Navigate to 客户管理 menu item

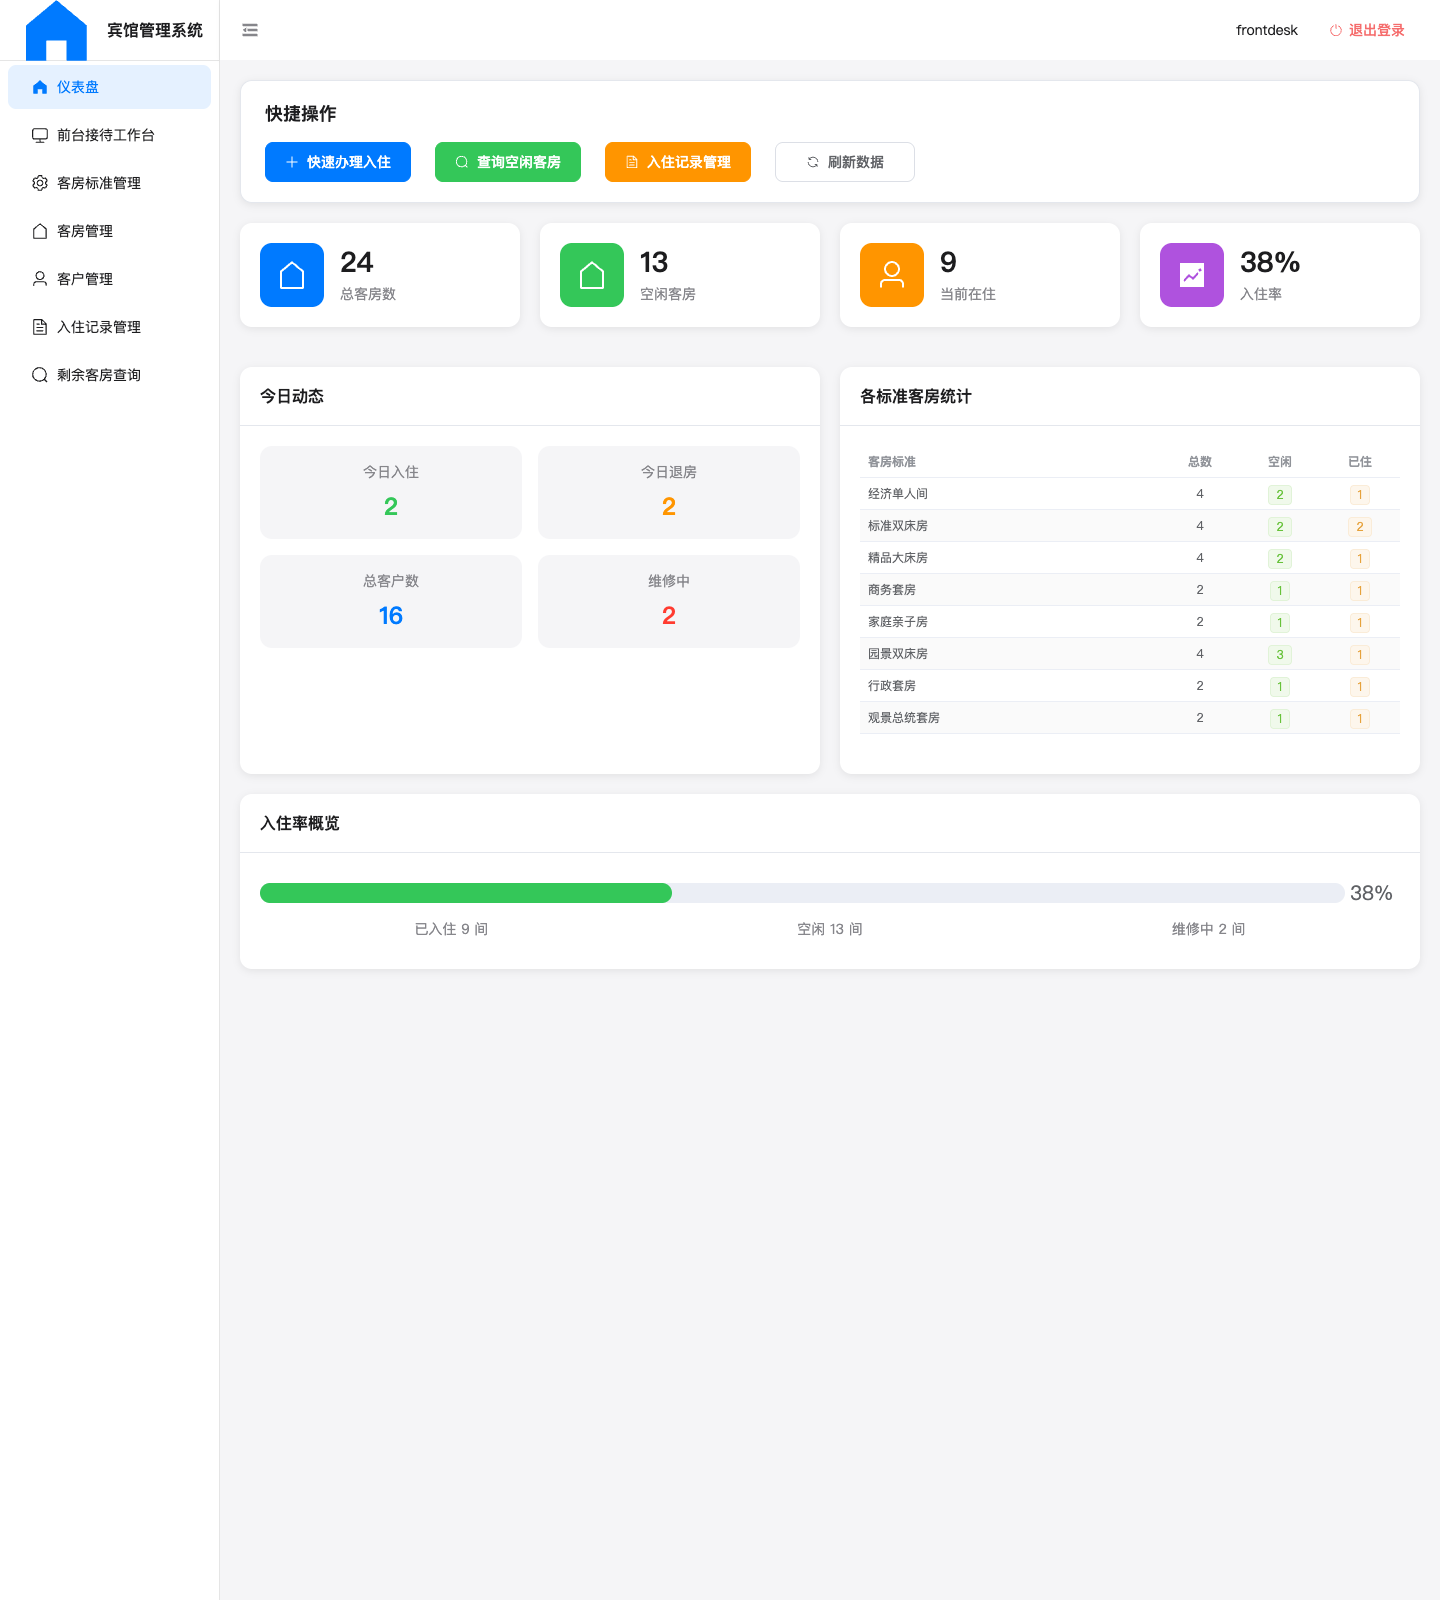point(109,279)
